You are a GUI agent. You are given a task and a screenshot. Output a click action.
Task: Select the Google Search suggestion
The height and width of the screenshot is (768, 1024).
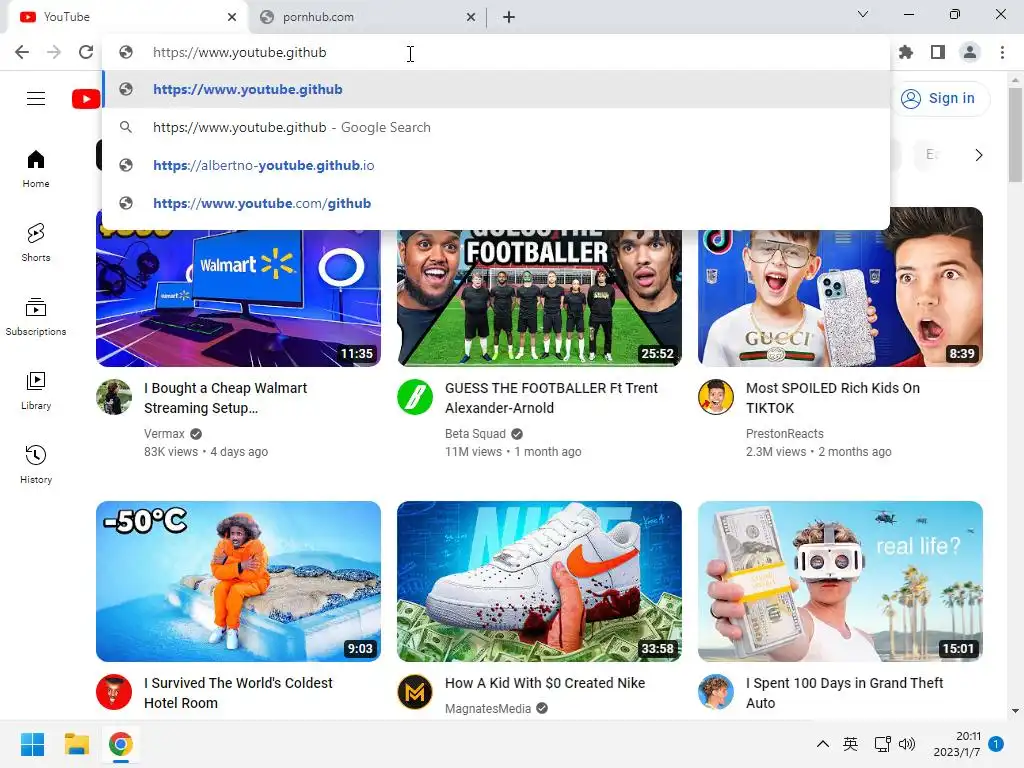click(496, 127)
